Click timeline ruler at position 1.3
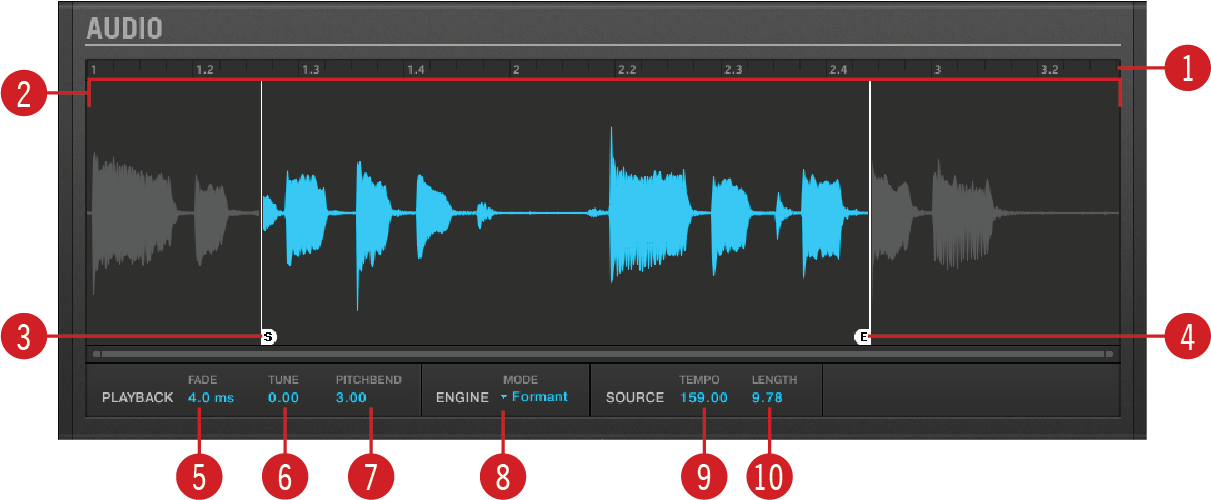Viewport: 1211px width, 500px height. [311, 70]
